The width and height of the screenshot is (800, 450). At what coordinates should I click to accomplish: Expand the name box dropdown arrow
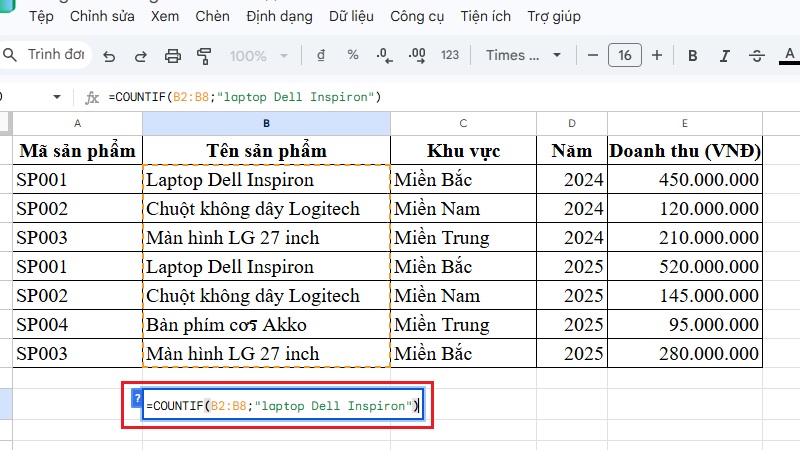click(x=57, y=97)
